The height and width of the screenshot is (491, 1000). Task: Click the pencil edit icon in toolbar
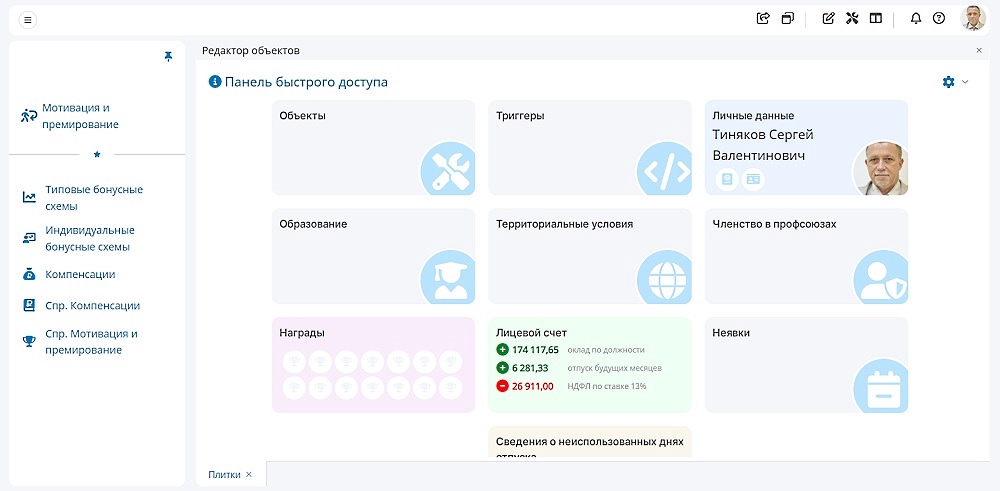click(x=828, y=18)
